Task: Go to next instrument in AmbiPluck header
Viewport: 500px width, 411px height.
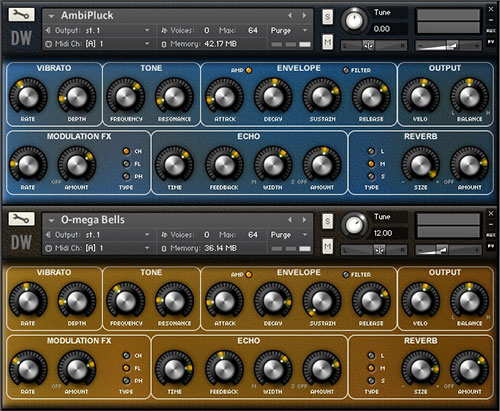Action: pyautogui.click(x=304, y=15)
